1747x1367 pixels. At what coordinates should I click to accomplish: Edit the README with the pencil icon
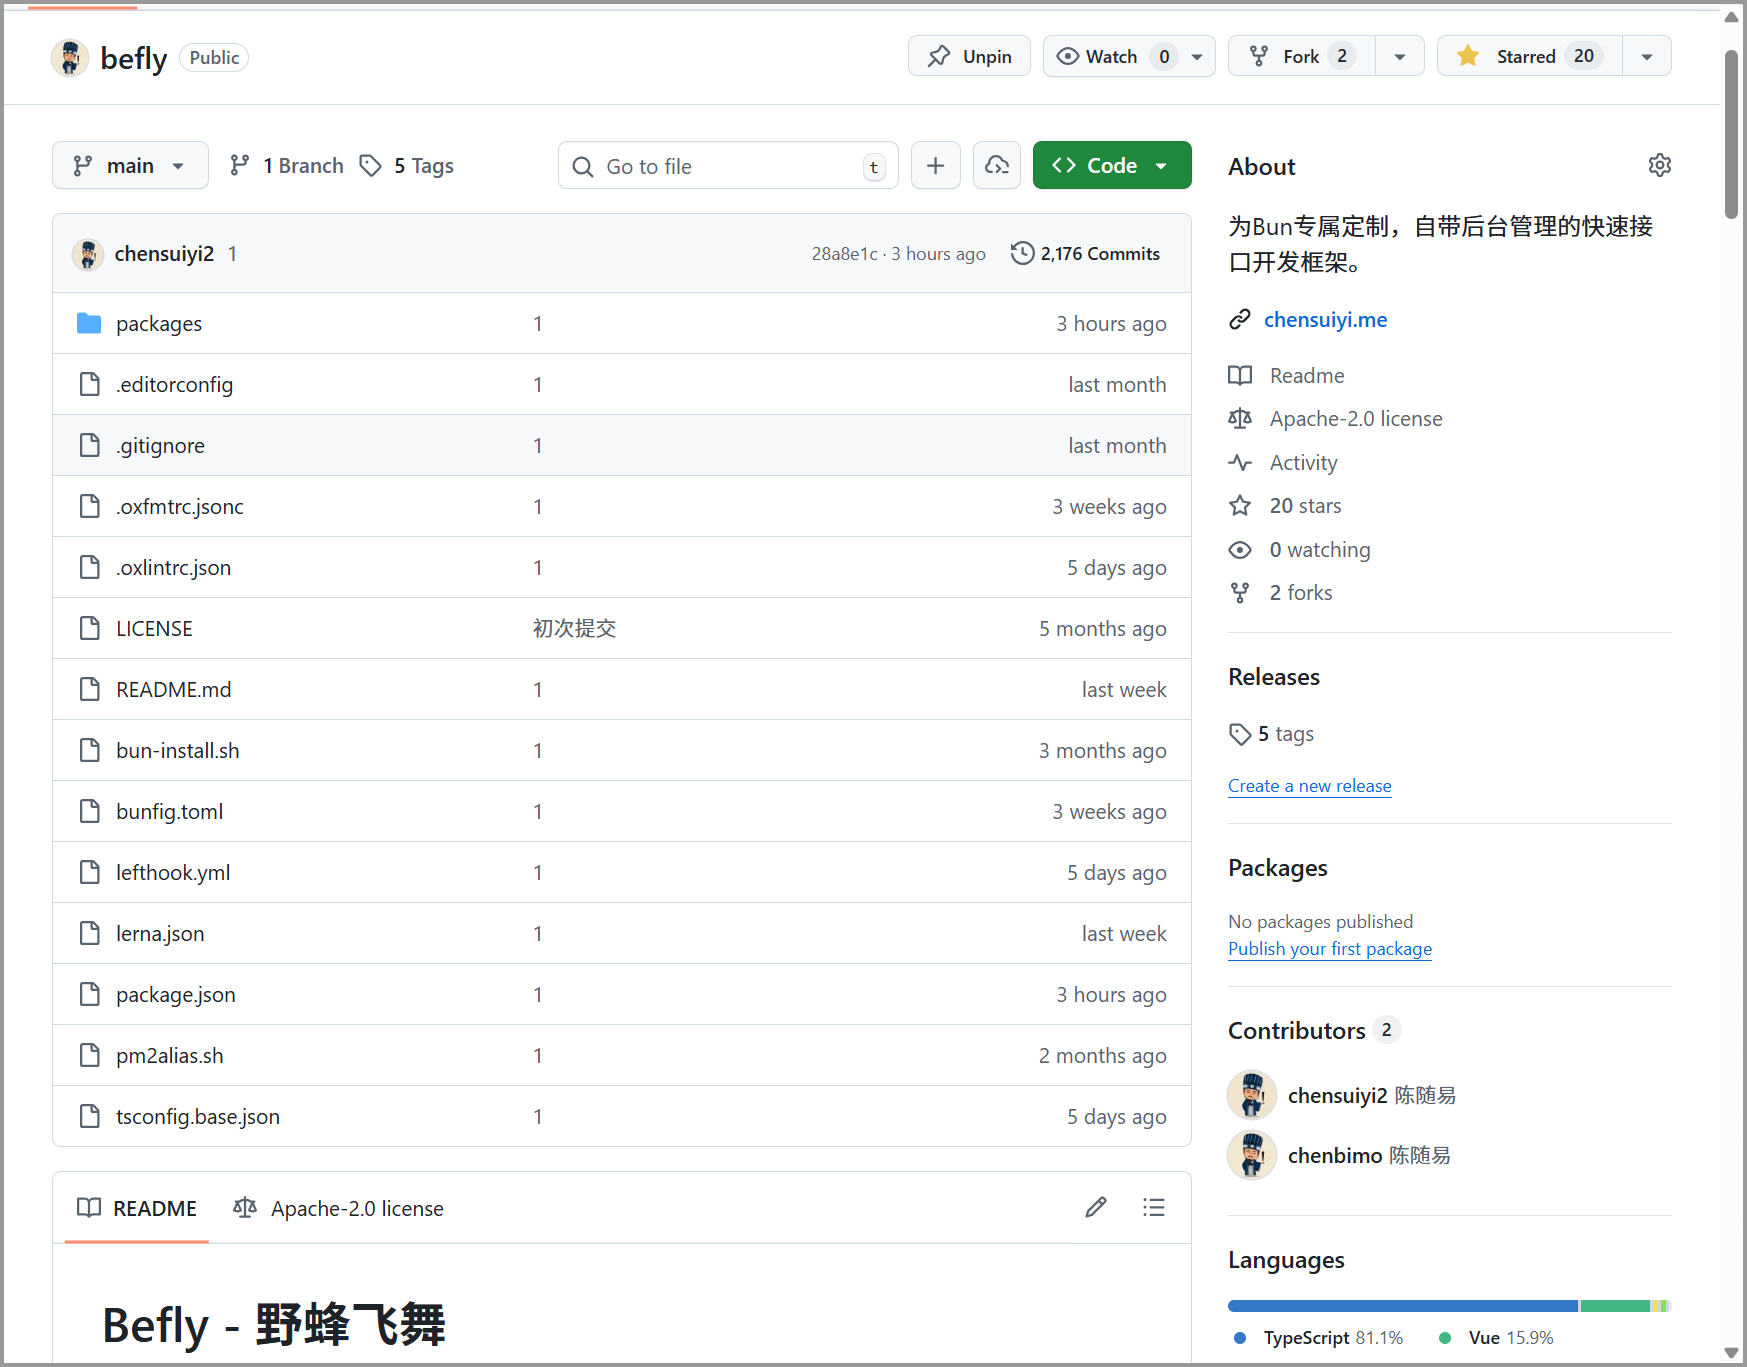point(1096,1208)
